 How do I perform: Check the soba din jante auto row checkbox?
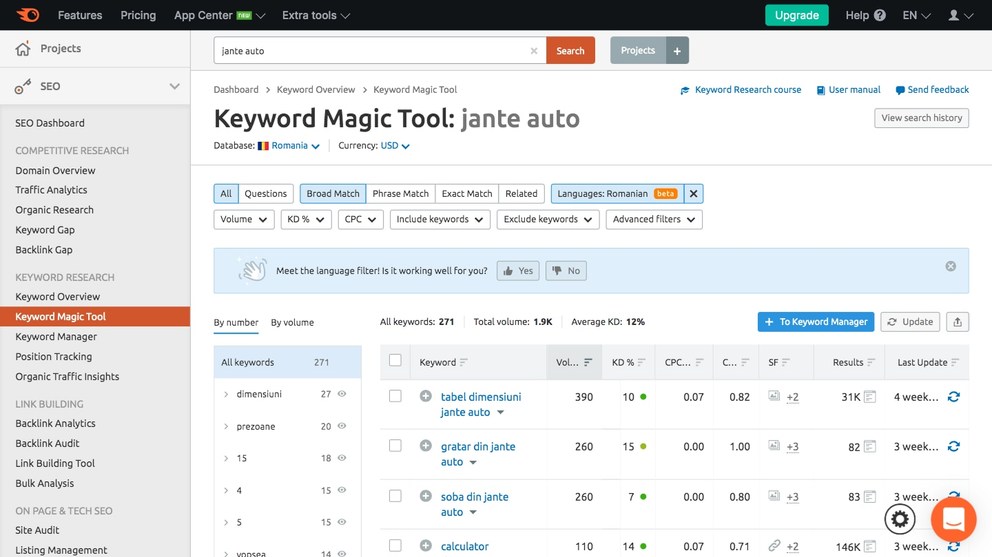point(395,496)
